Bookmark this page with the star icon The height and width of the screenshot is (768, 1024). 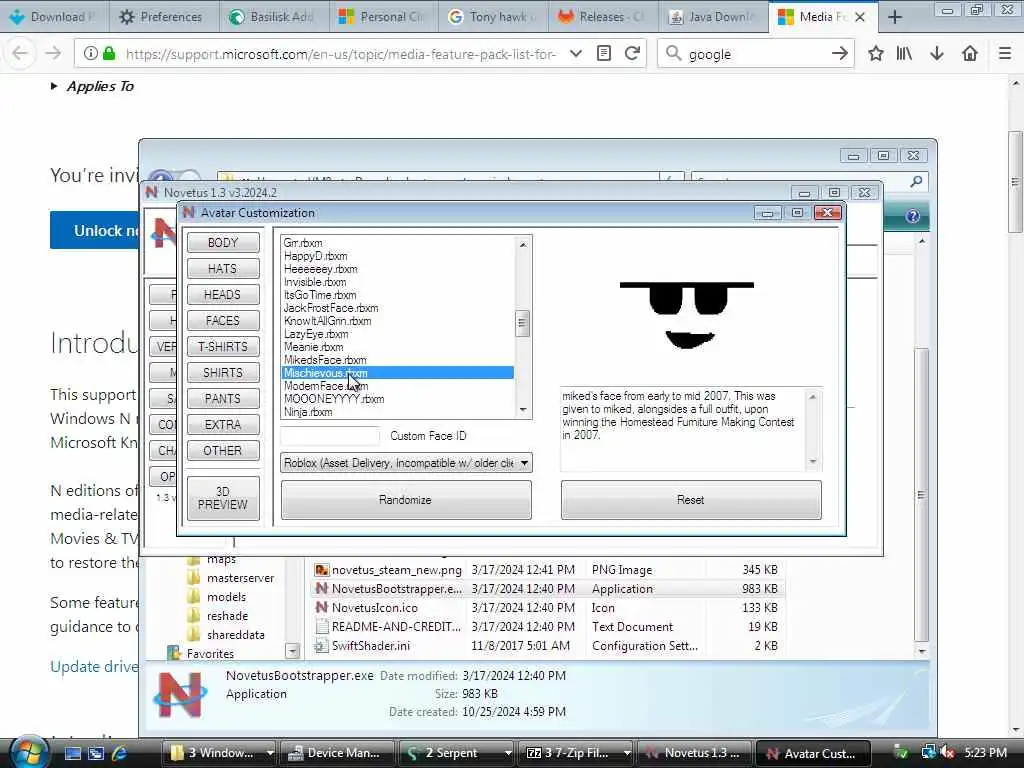click(x=876, y=54)
